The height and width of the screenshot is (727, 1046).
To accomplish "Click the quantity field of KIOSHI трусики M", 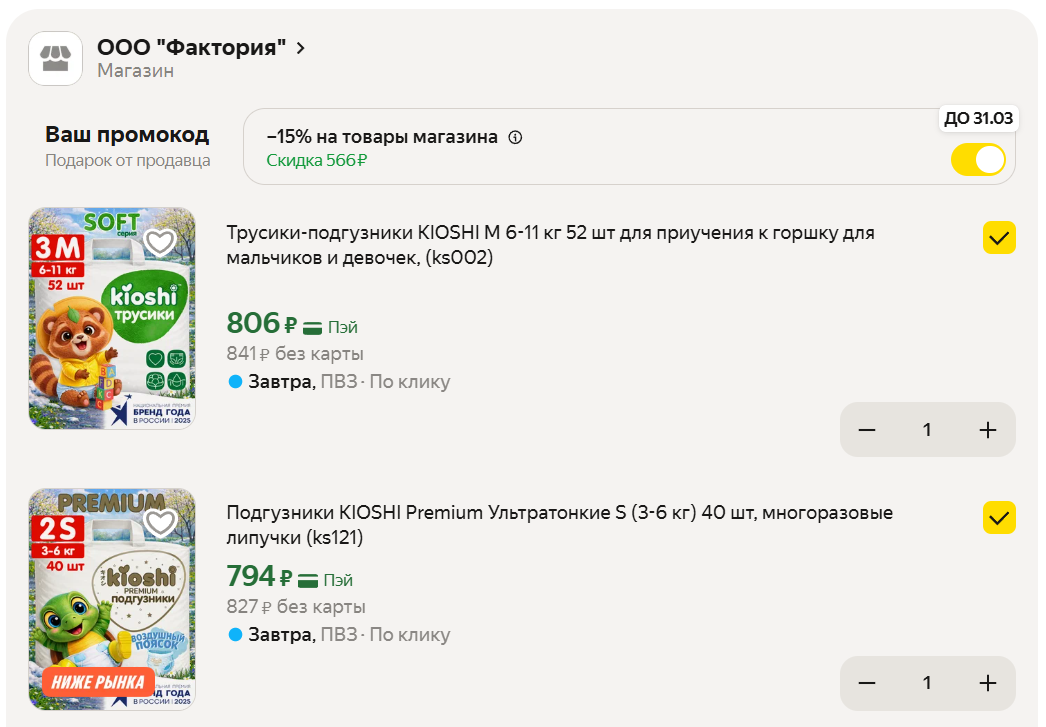I will click(927, 430).
